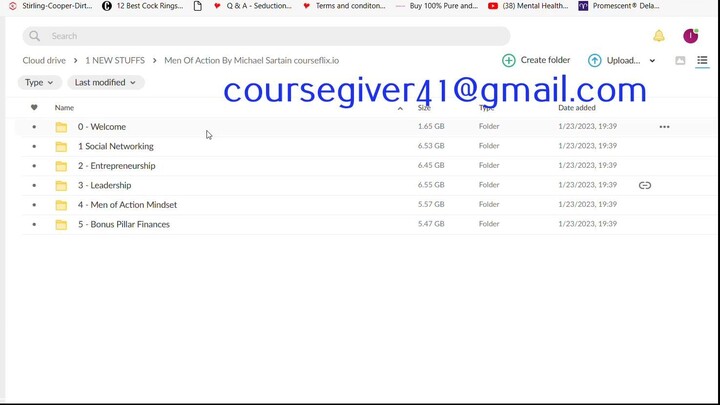Open the Promescent bookmark
The width and height of the screenshot is (720, 405).
click(619, 6)
